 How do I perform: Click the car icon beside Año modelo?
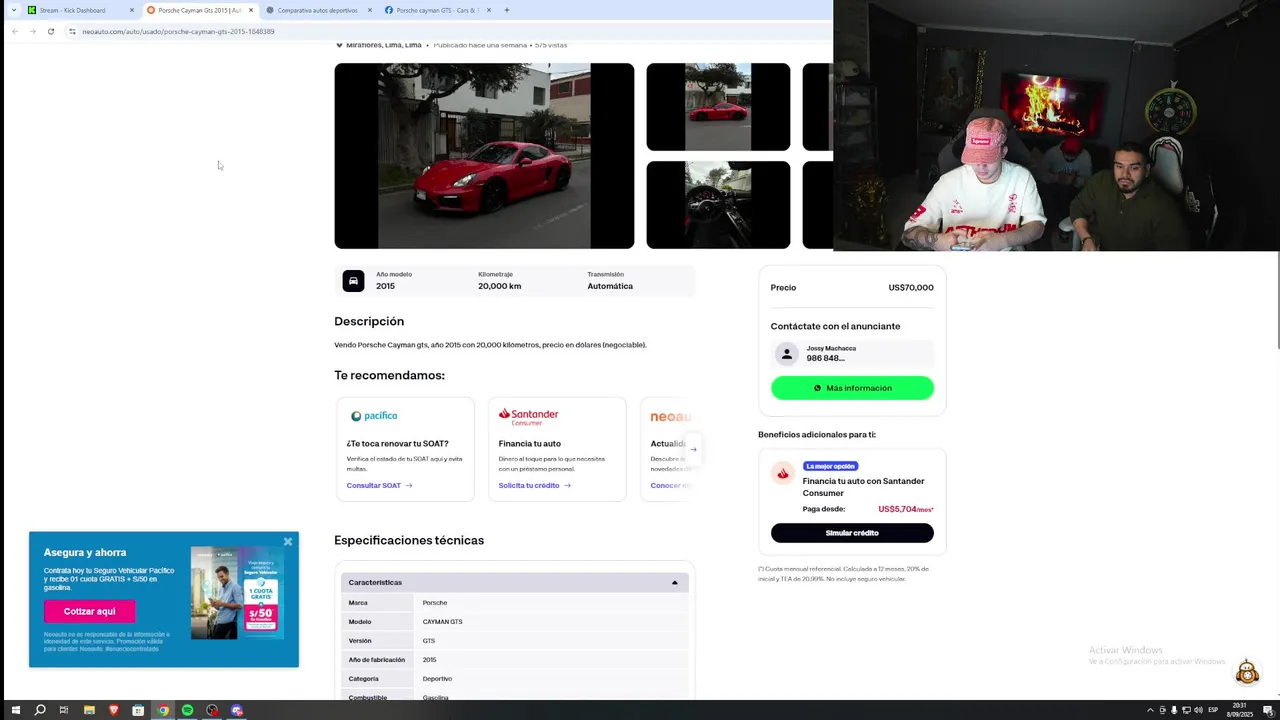tap(353, 281)
